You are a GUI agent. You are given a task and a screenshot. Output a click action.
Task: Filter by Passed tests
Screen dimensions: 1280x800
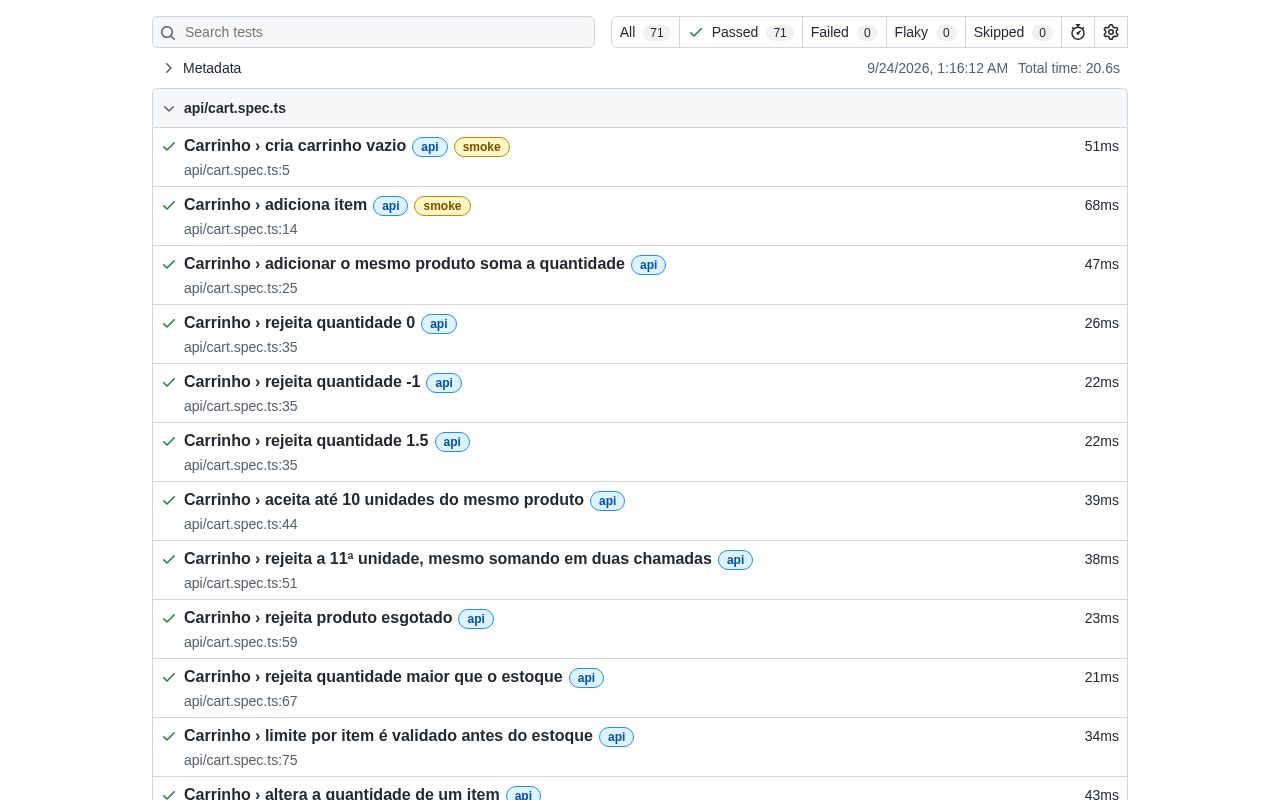point(741,32)
